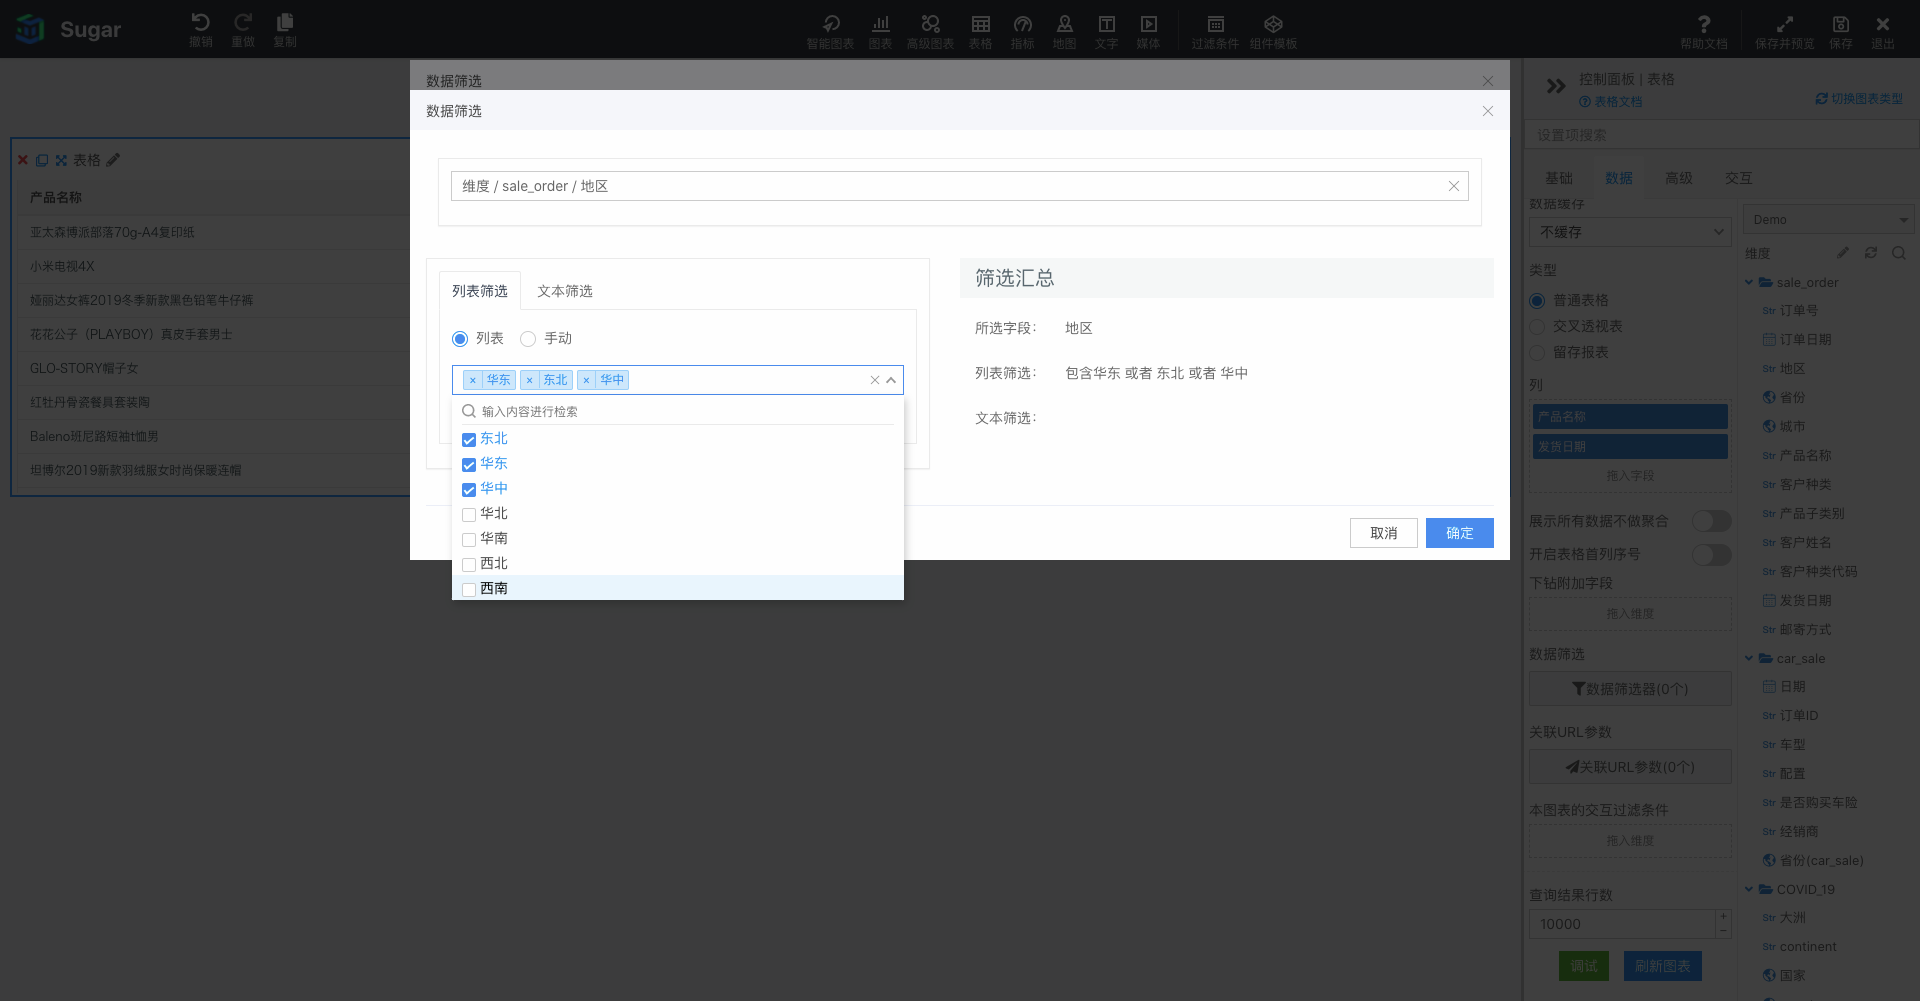
Task: Collapse the sale_order tree folder
Action: pyautogui.click(x=1749, y=283)
